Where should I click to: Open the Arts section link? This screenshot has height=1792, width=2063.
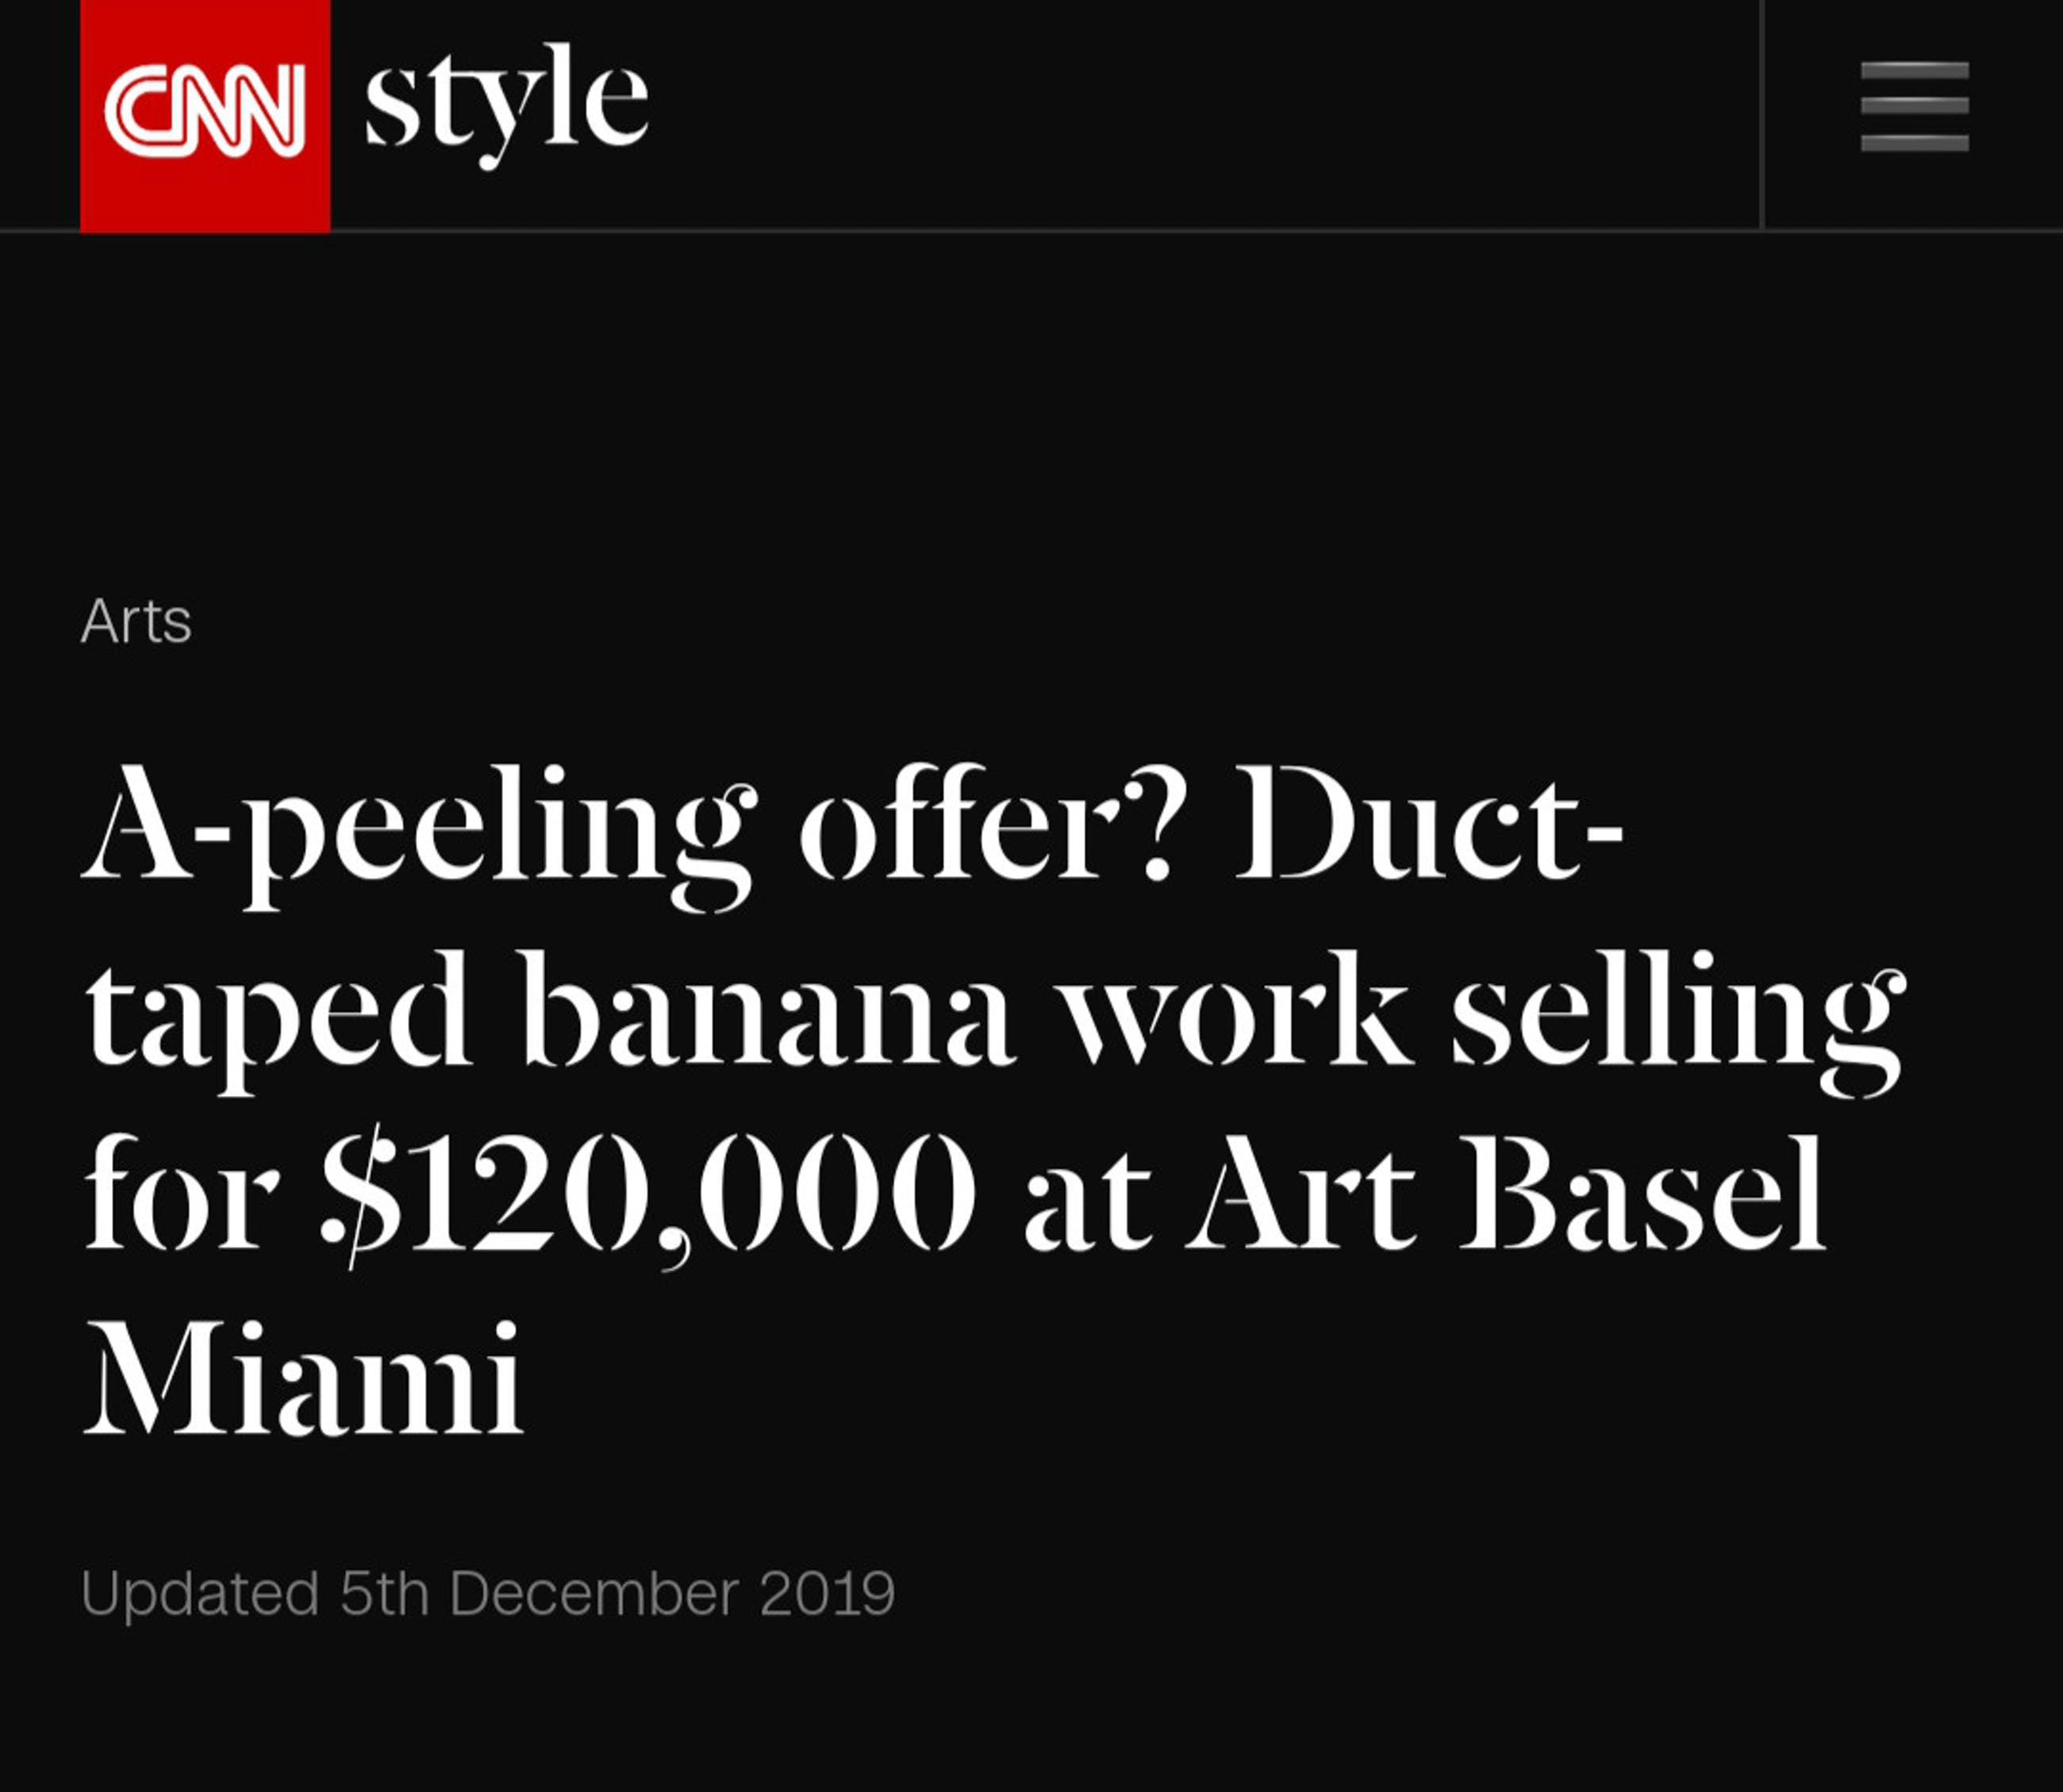click(x=136, y=622)
